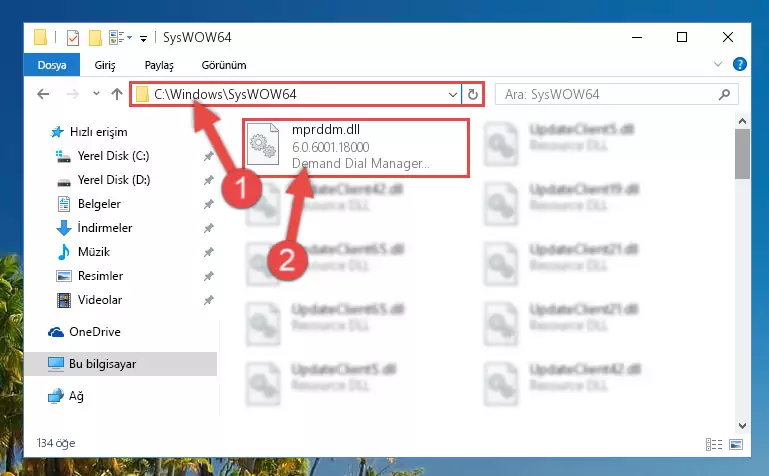Click the address bar path C:\Windows\SysWOW64
Image resolution: width=769 pixels, height=476 pixels.
pos(225,94)
